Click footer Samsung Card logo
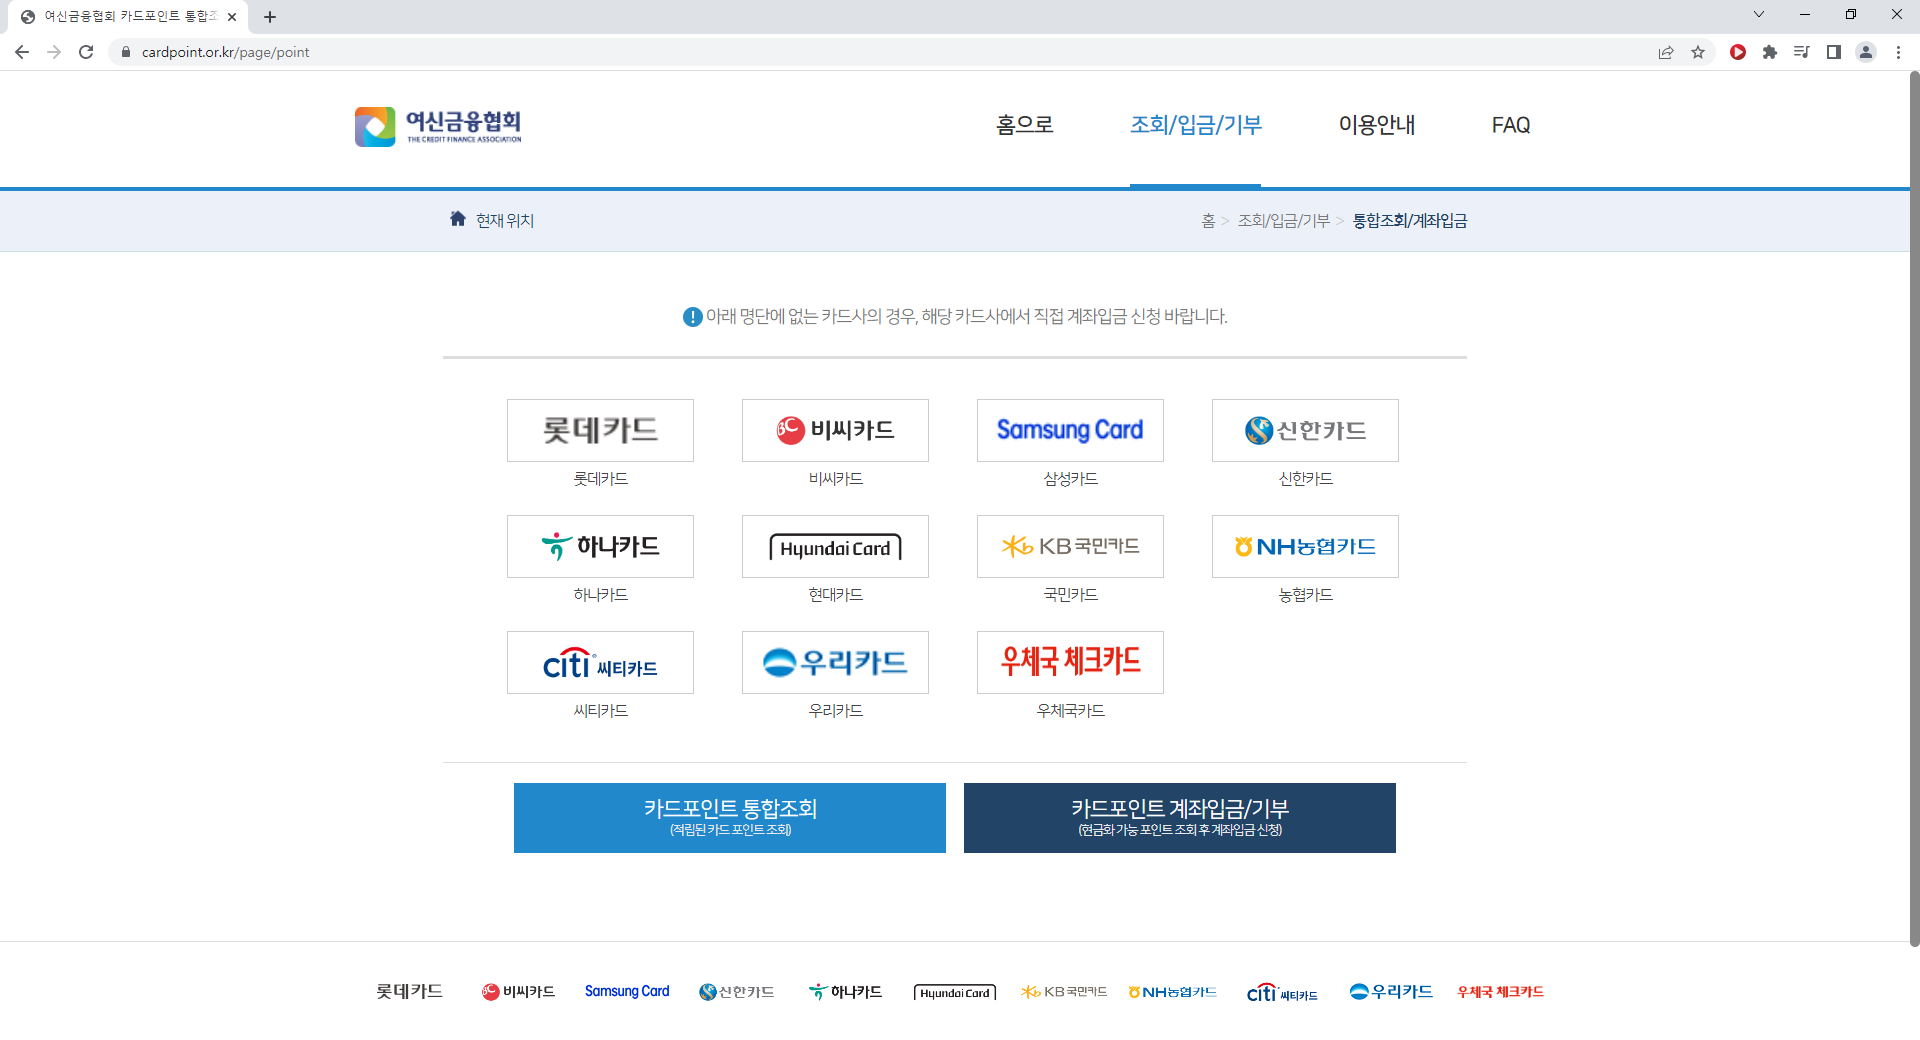The height and width of the screenshot is (1040, 1920). [627, 991]
